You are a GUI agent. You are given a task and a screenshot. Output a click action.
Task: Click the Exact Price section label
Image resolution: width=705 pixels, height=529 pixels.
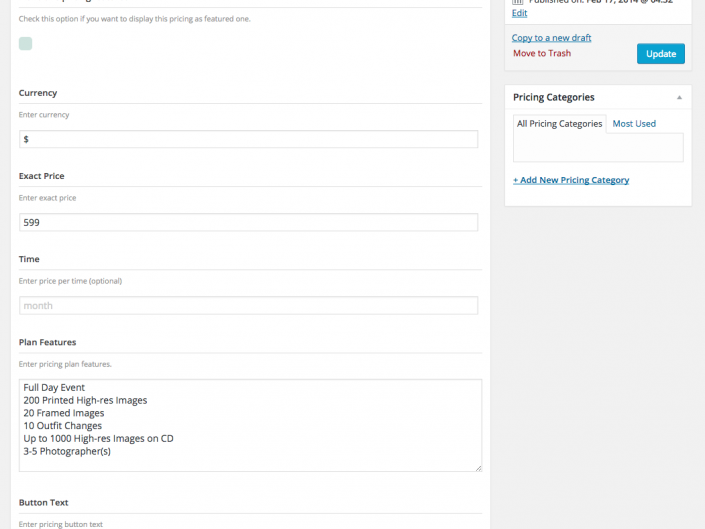[41, 176]
